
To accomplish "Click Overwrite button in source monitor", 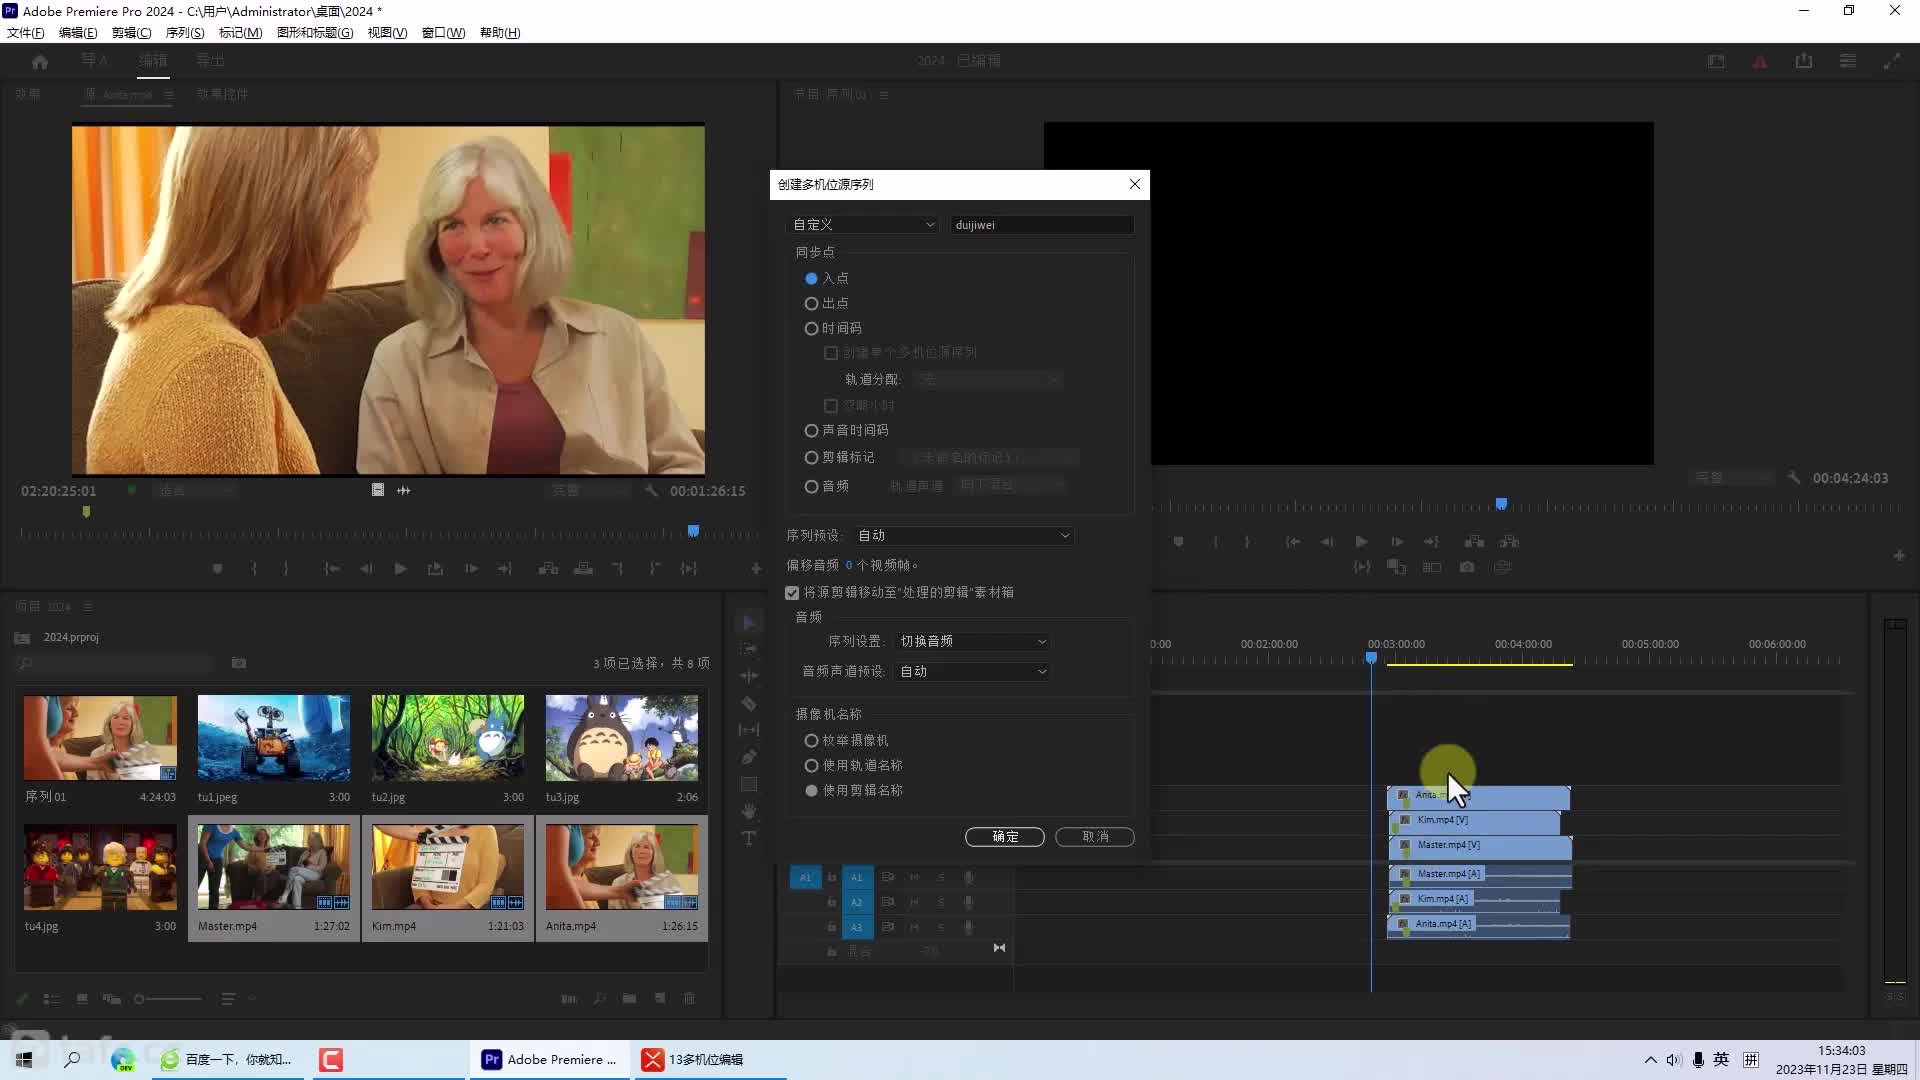I will pyautogui.click(x=583, y=569).
